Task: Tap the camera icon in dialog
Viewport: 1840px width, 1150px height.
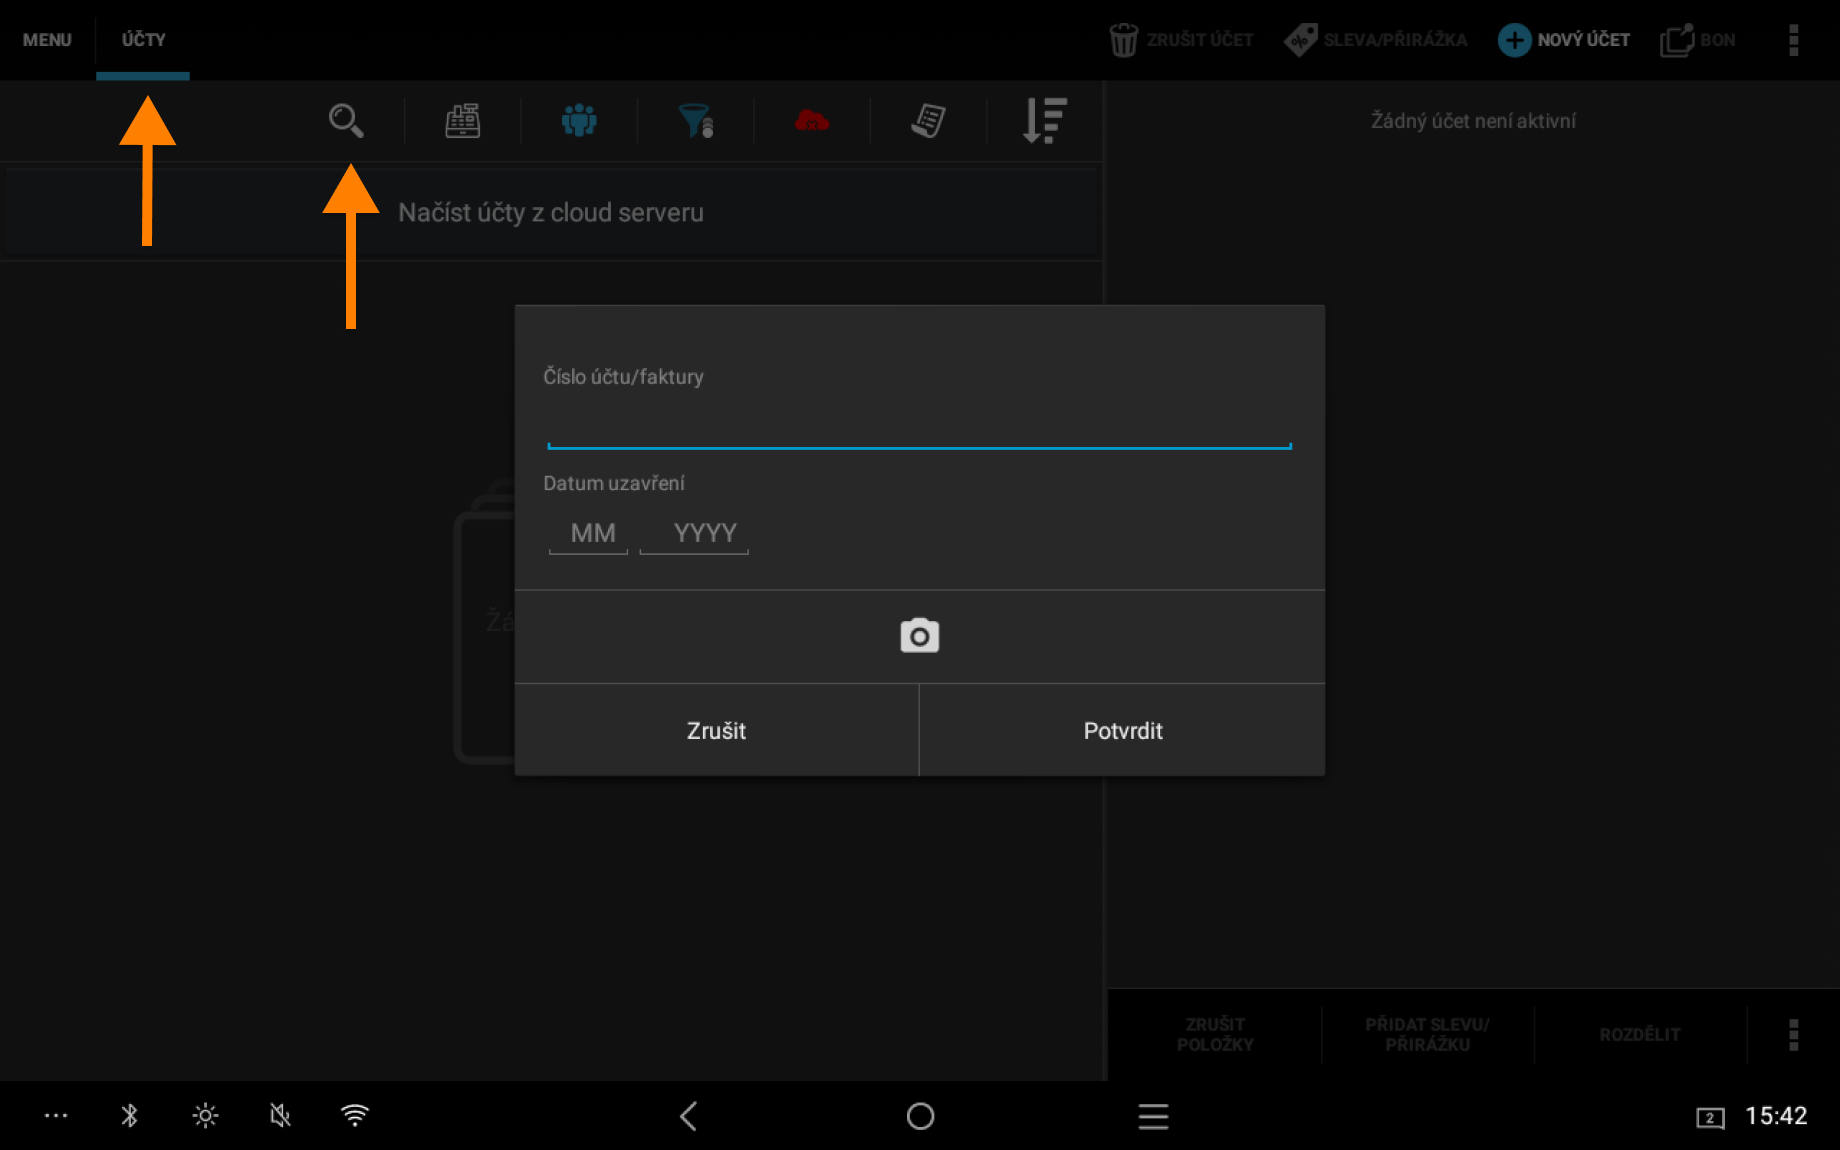Action: point(919,636)
